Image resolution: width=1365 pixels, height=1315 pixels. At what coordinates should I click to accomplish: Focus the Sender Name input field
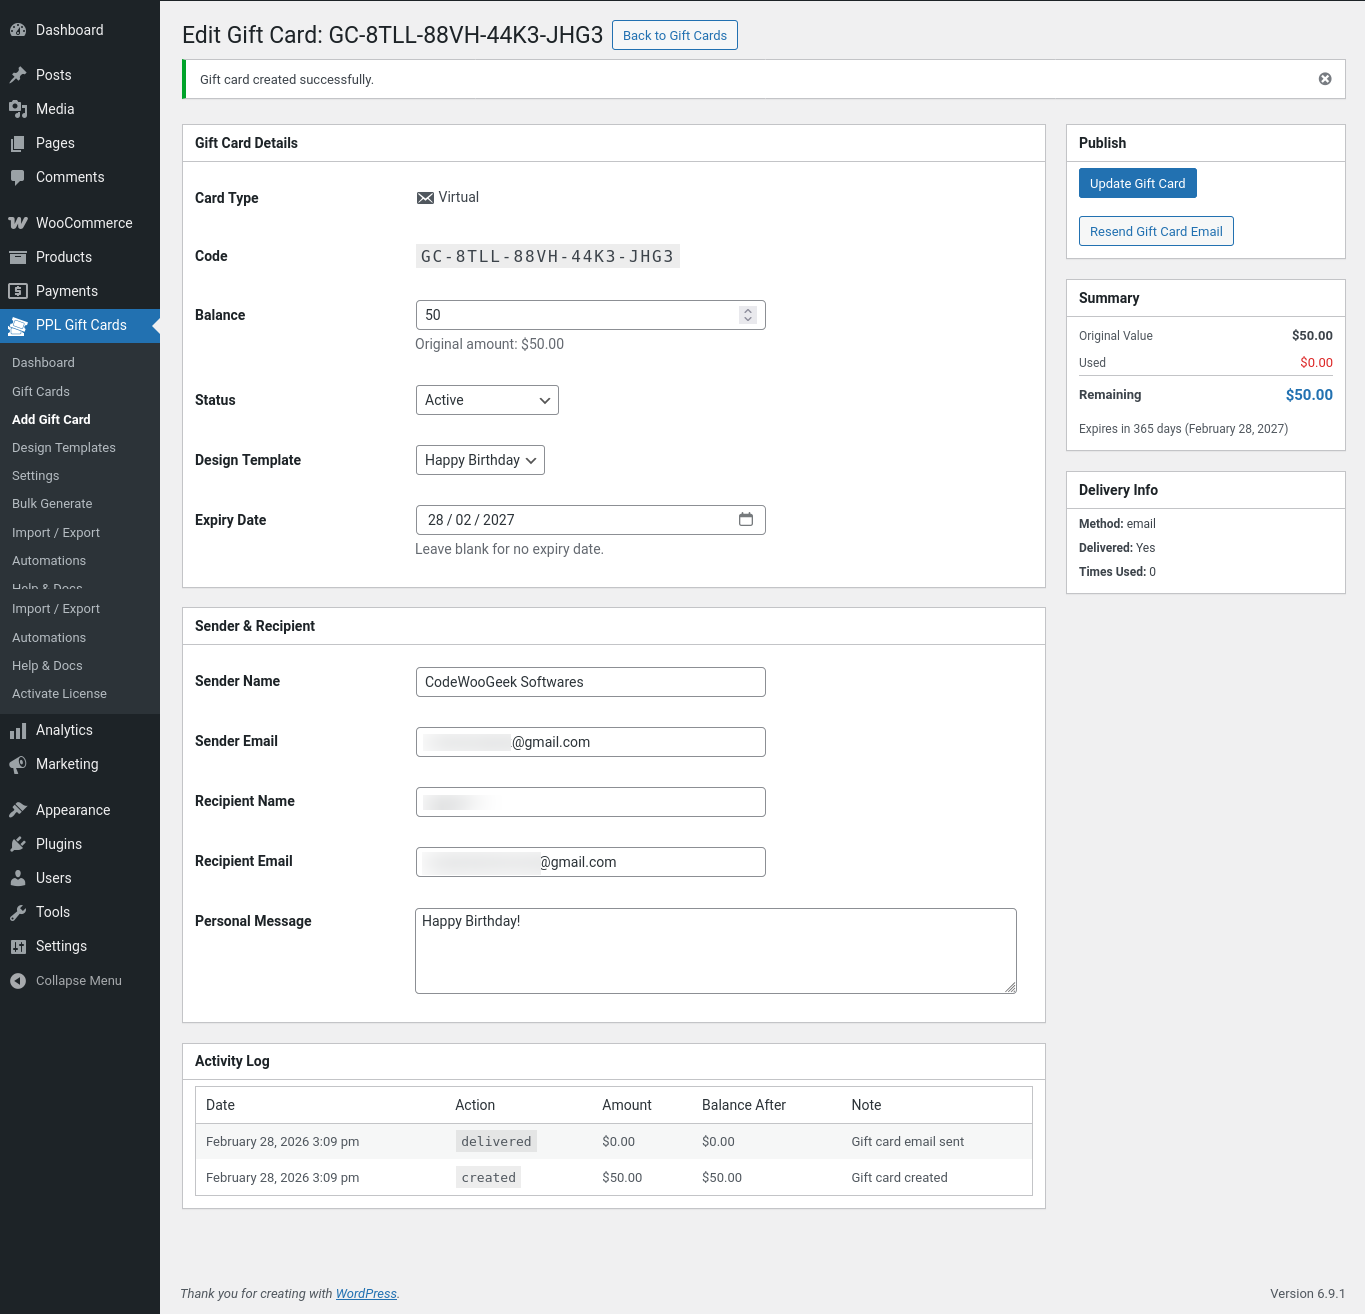pos(590,682)
